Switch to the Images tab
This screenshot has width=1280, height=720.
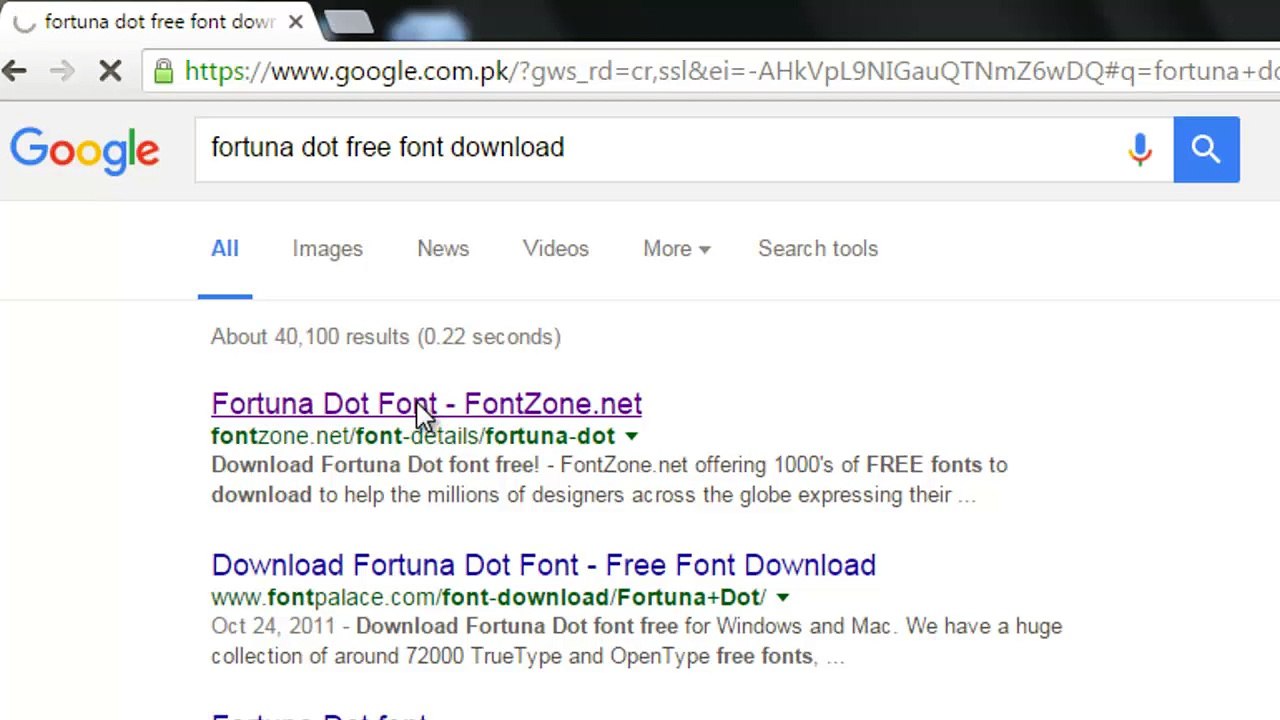(328, 249)
